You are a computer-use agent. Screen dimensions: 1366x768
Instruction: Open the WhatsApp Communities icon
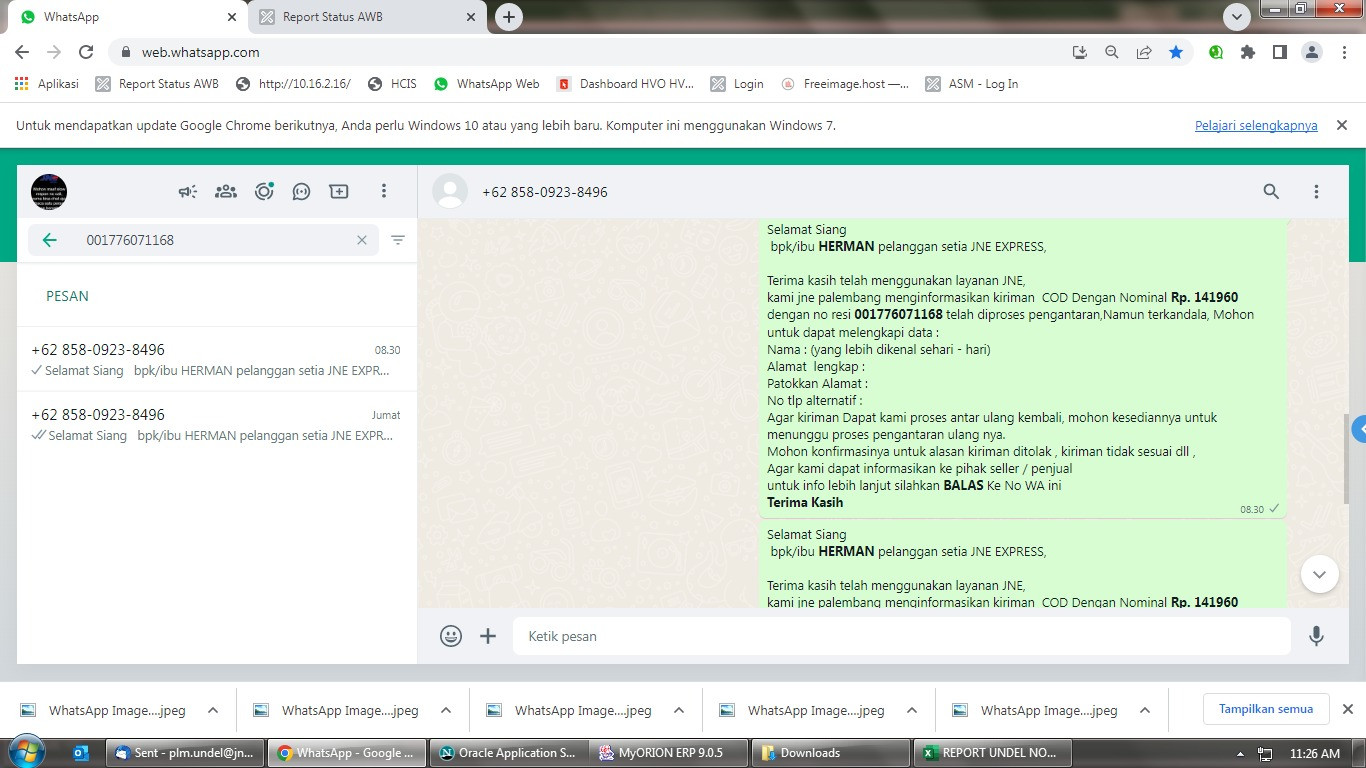(226, 191)
